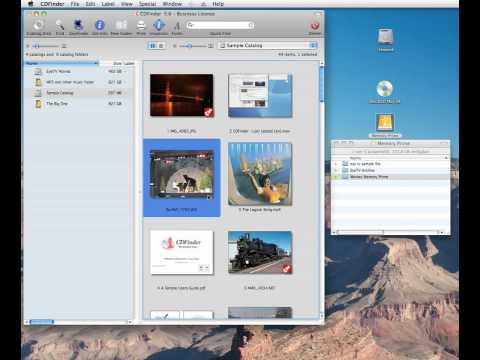Select the Sample Catalog row in list
This screenshot has width=480, height=360.
tap(79, 93)
